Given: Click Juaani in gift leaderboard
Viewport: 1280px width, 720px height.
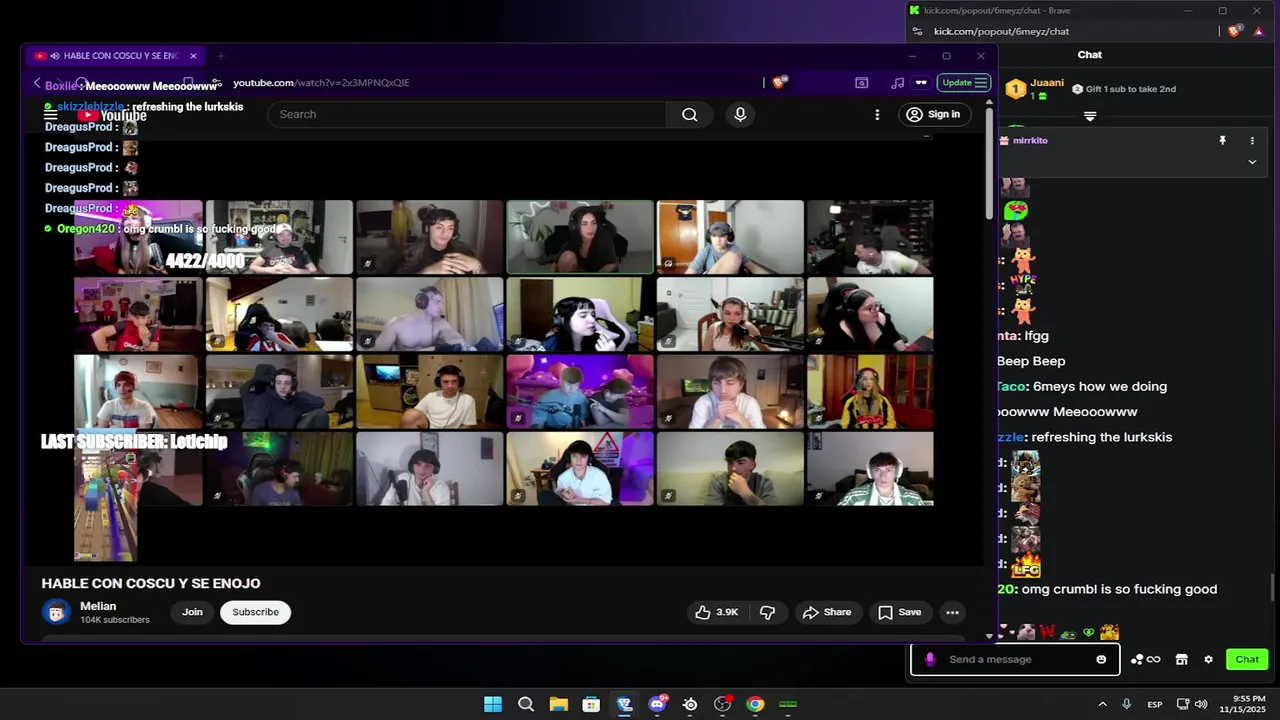Looking at the screenshot, I should [1047, 83].
